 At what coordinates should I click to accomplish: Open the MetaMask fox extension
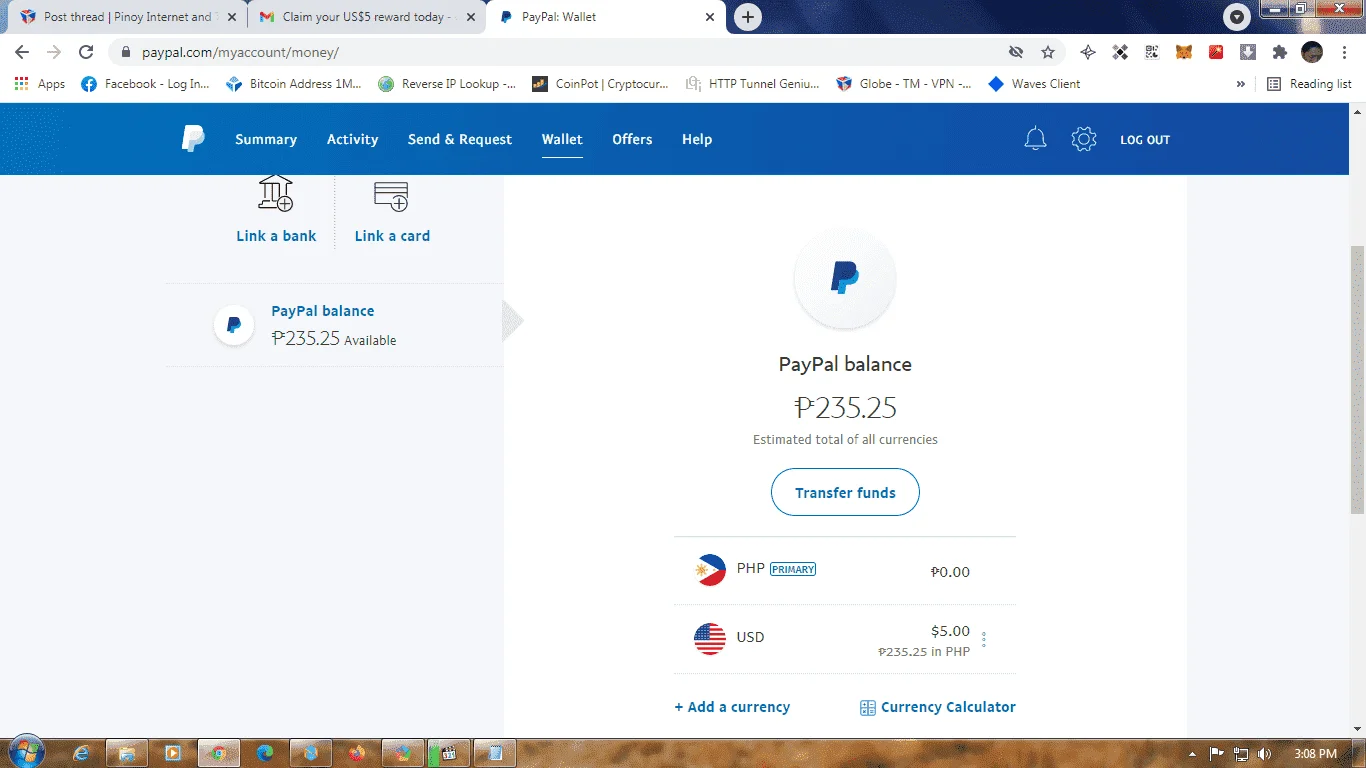click(x=1184, y=52)
